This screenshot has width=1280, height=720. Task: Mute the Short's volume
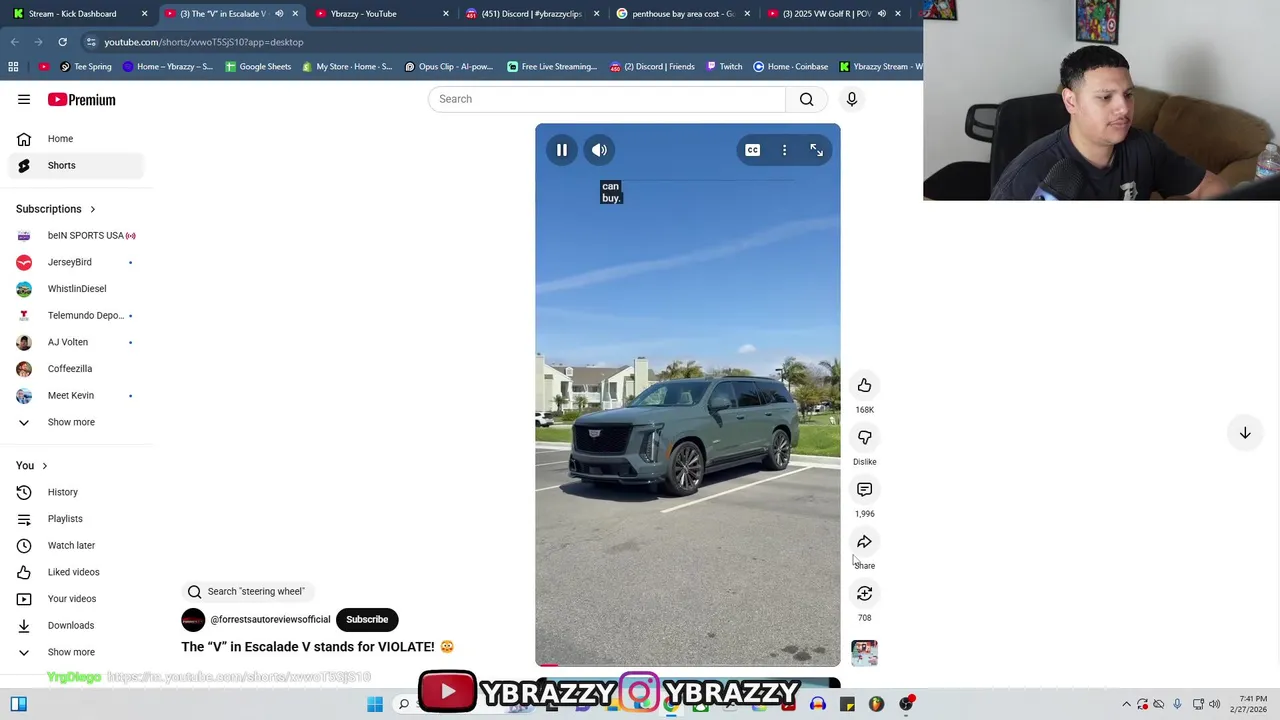pyautogui.click(x=599, y=150)
